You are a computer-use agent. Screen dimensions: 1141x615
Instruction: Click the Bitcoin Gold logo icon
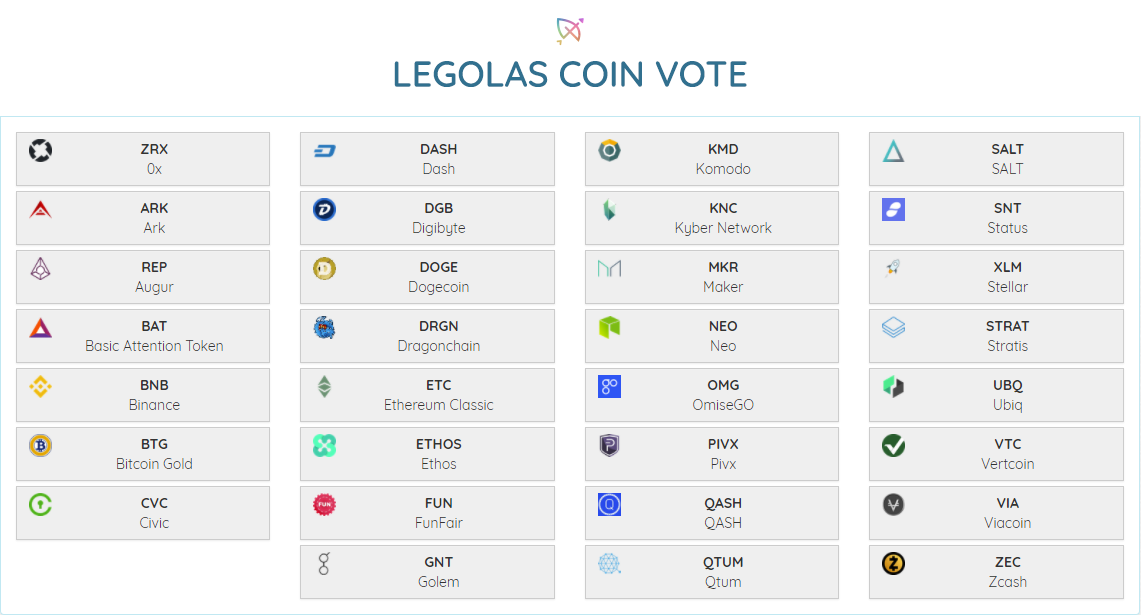pyautogui.click(x=40, y=445)
